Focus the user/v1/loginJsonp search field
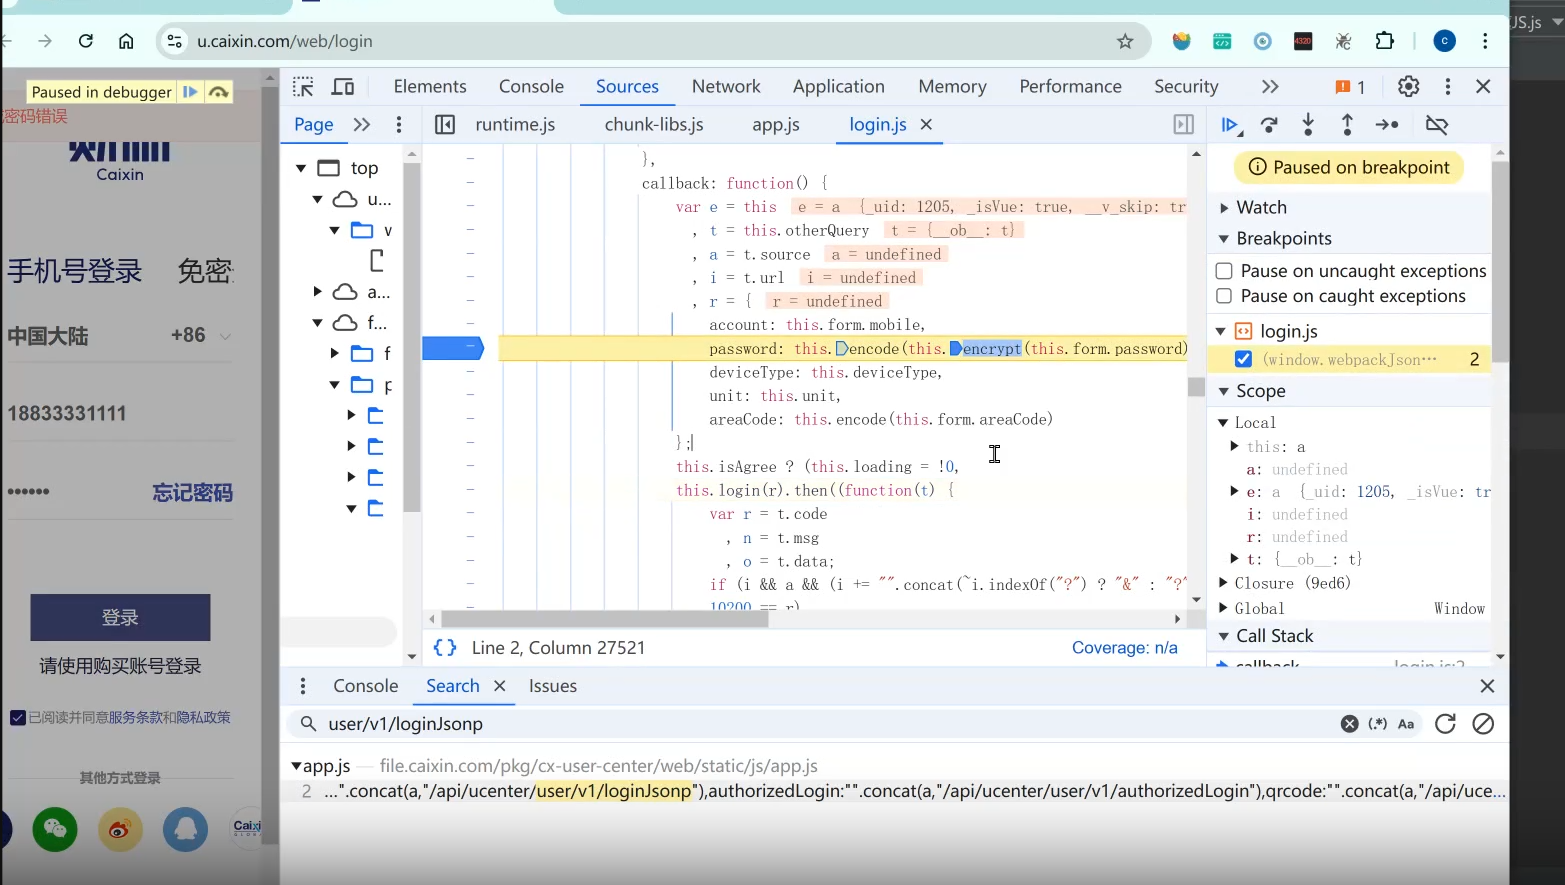 pyautogui.click(x=830, y=724)
